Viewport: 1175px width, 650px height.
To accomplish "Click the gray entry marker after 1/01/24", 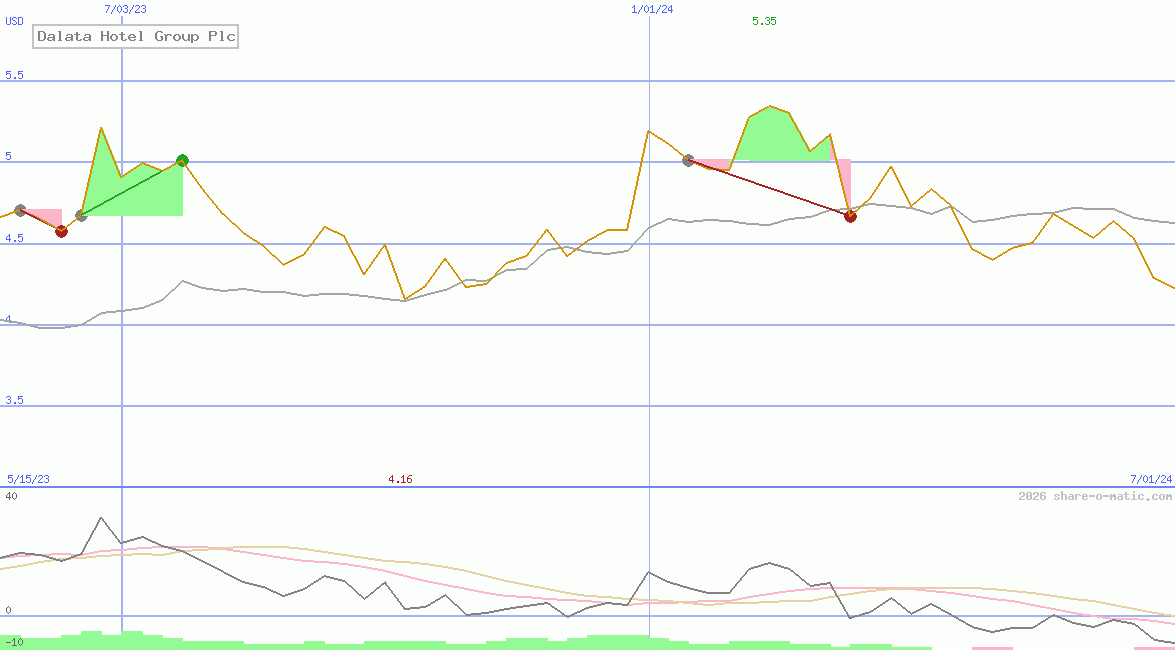I will (x=688, y=160).
